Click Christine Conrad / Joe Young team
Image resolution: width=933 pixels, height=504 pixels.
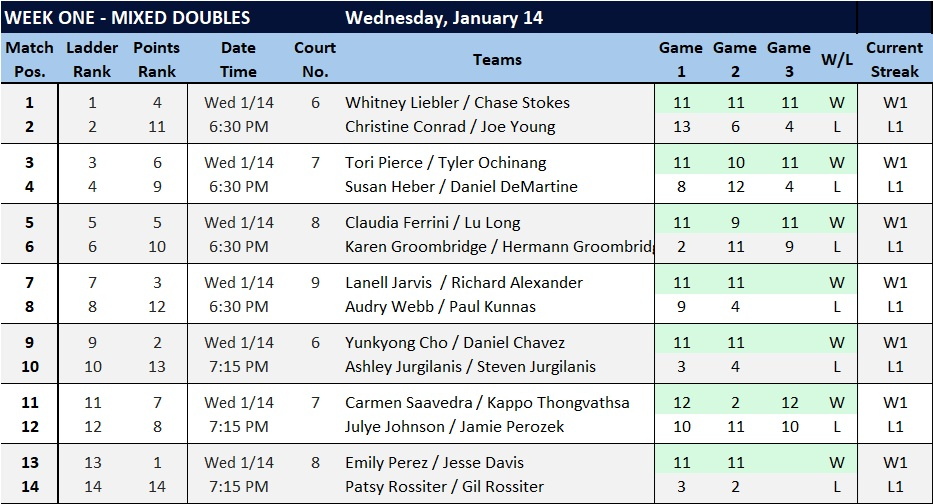[x=450, y=127]
